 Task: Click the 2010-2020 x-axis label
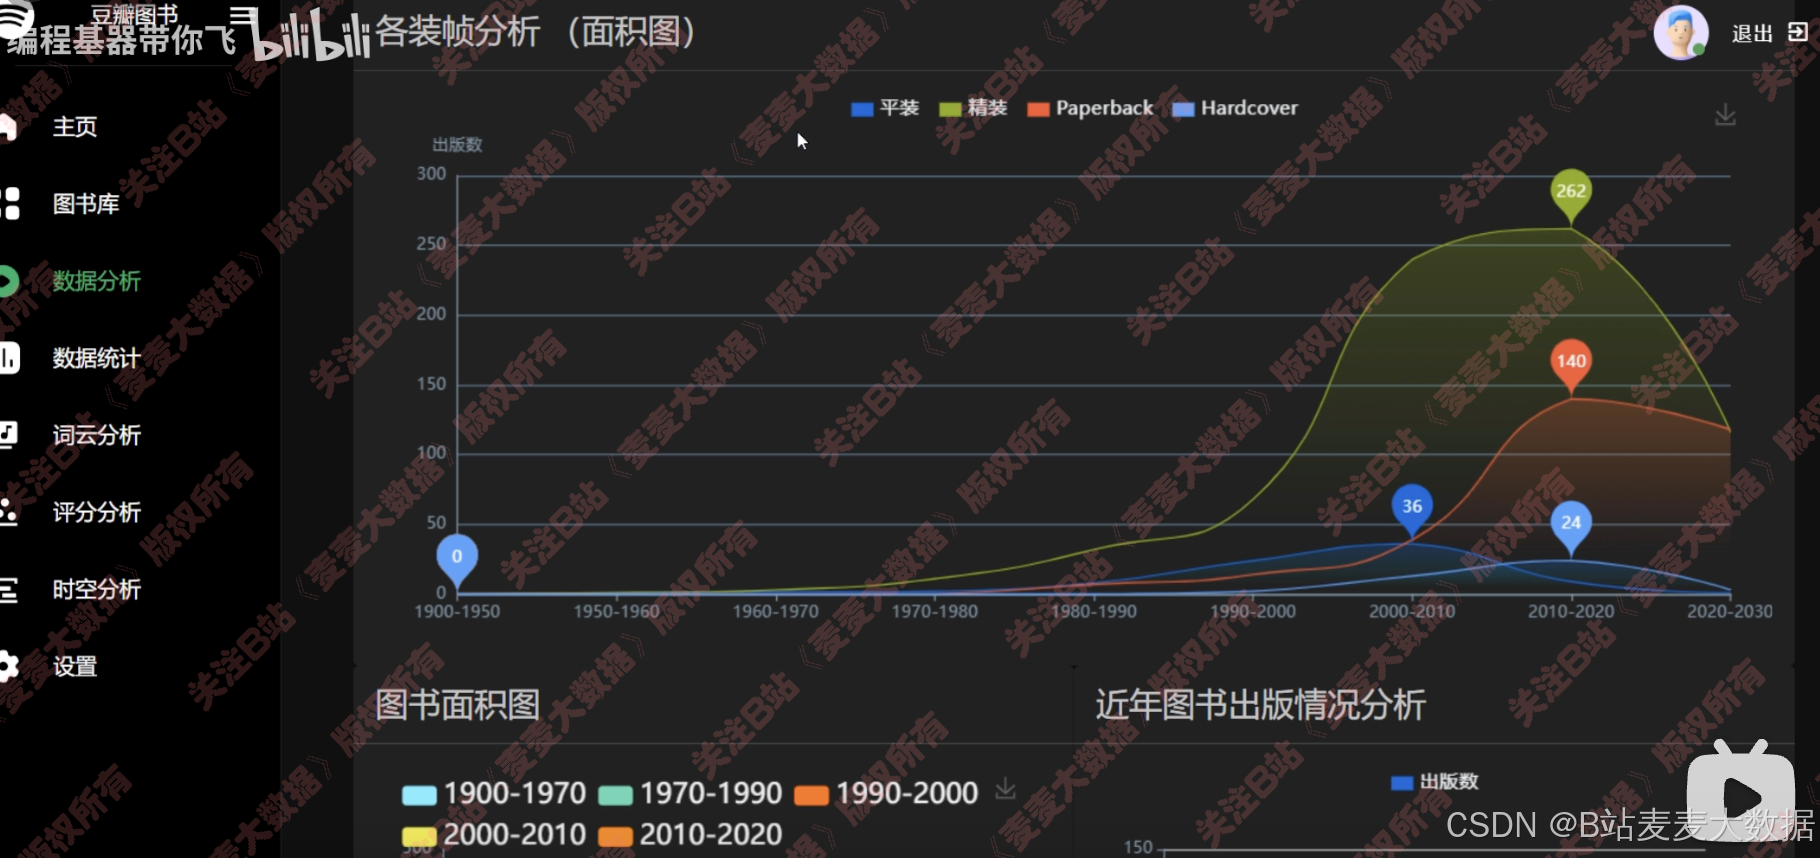1571,611
